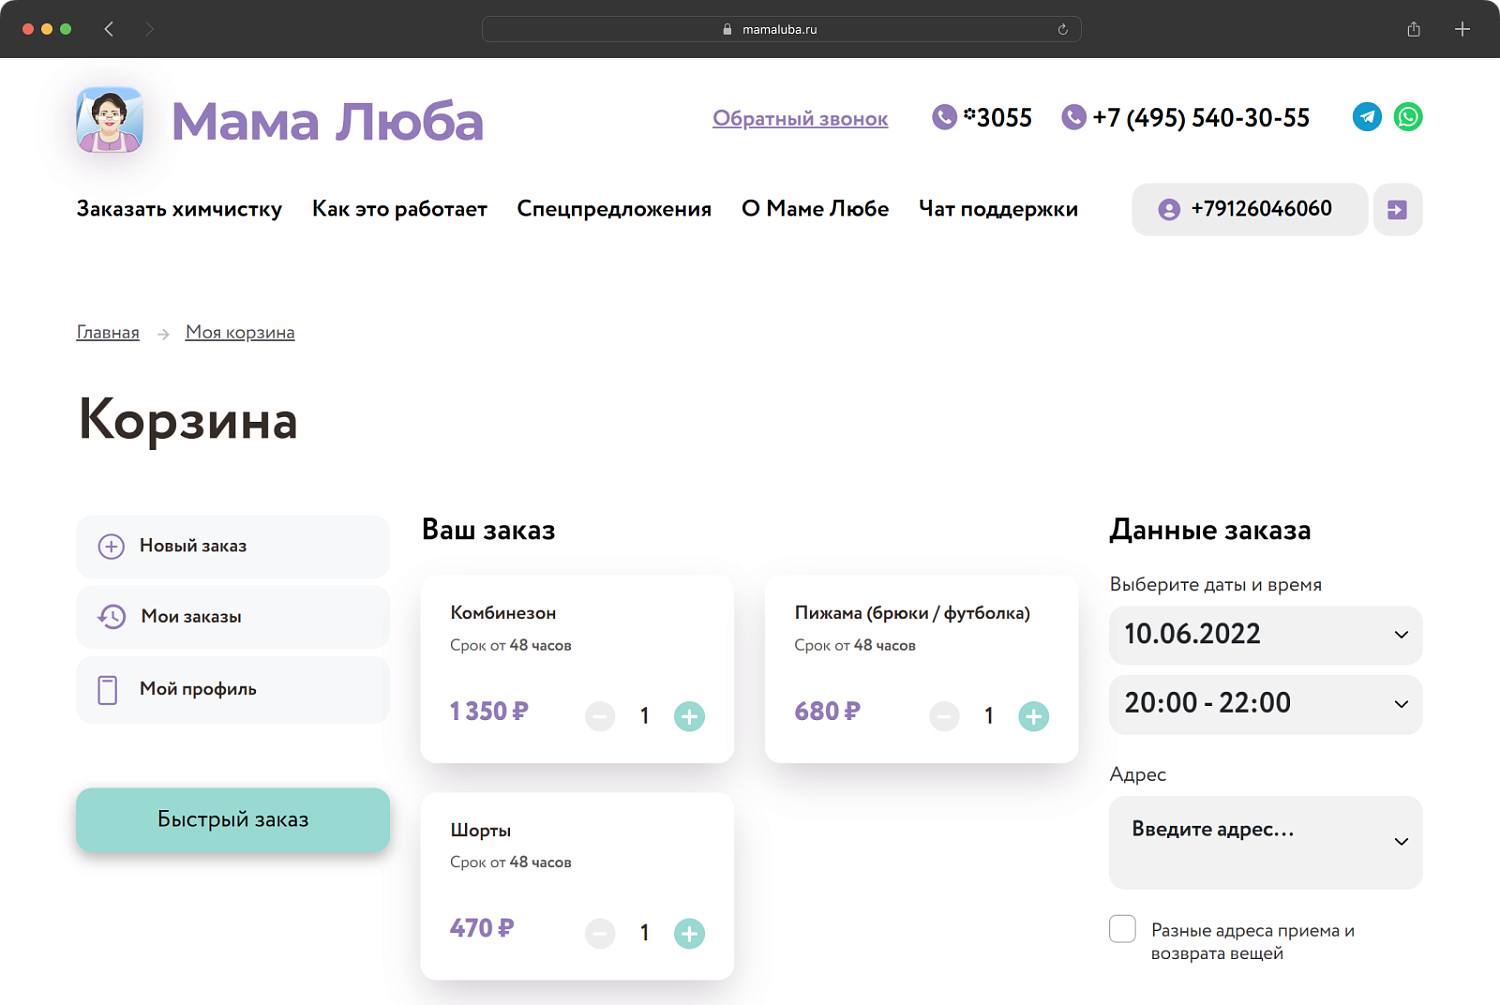Open the Спецпредложения menu item
This screenshot has height=1005, width=1500.
613,209
